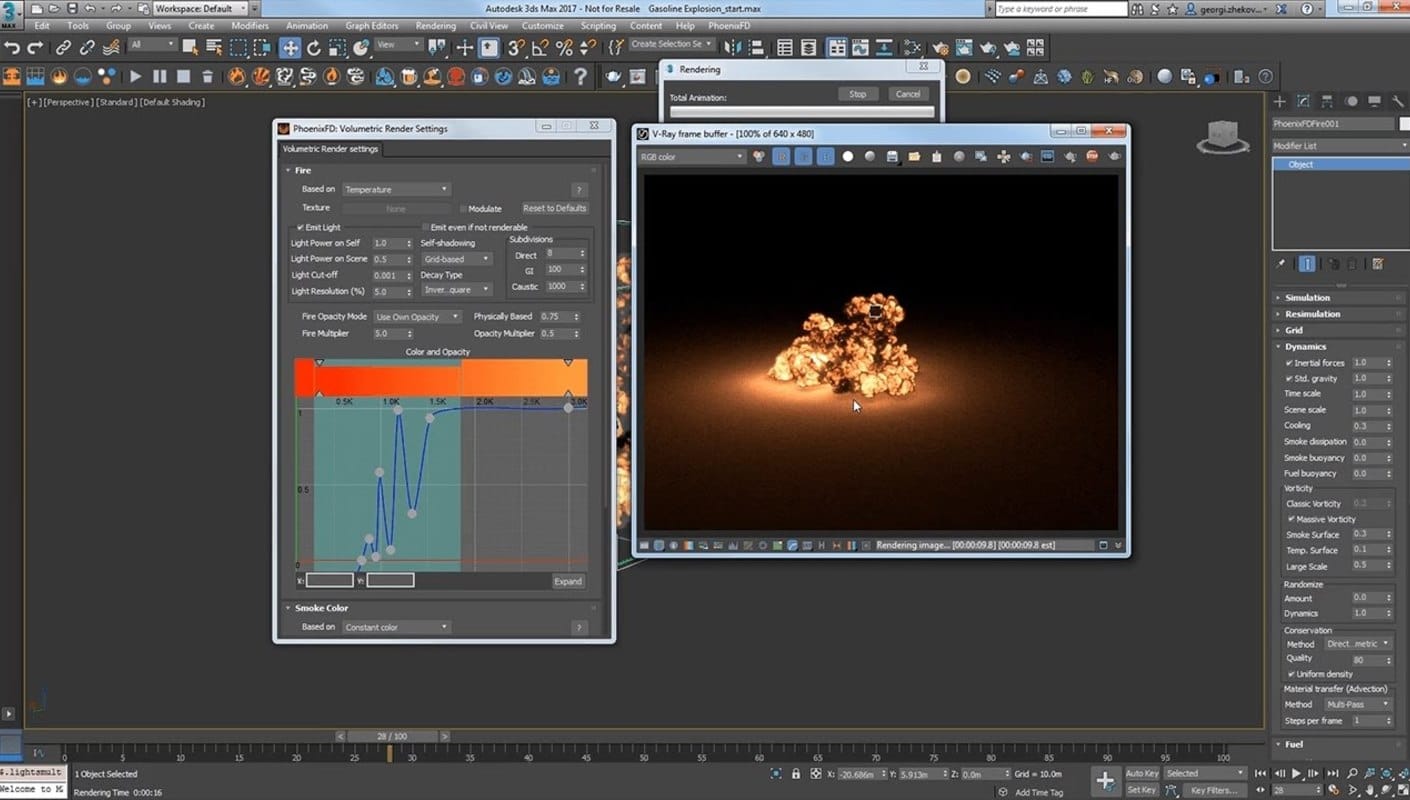Play the animation in timeline controls
The width and height of the screenshot is (1410, 800).
[x=1297, y=773]
